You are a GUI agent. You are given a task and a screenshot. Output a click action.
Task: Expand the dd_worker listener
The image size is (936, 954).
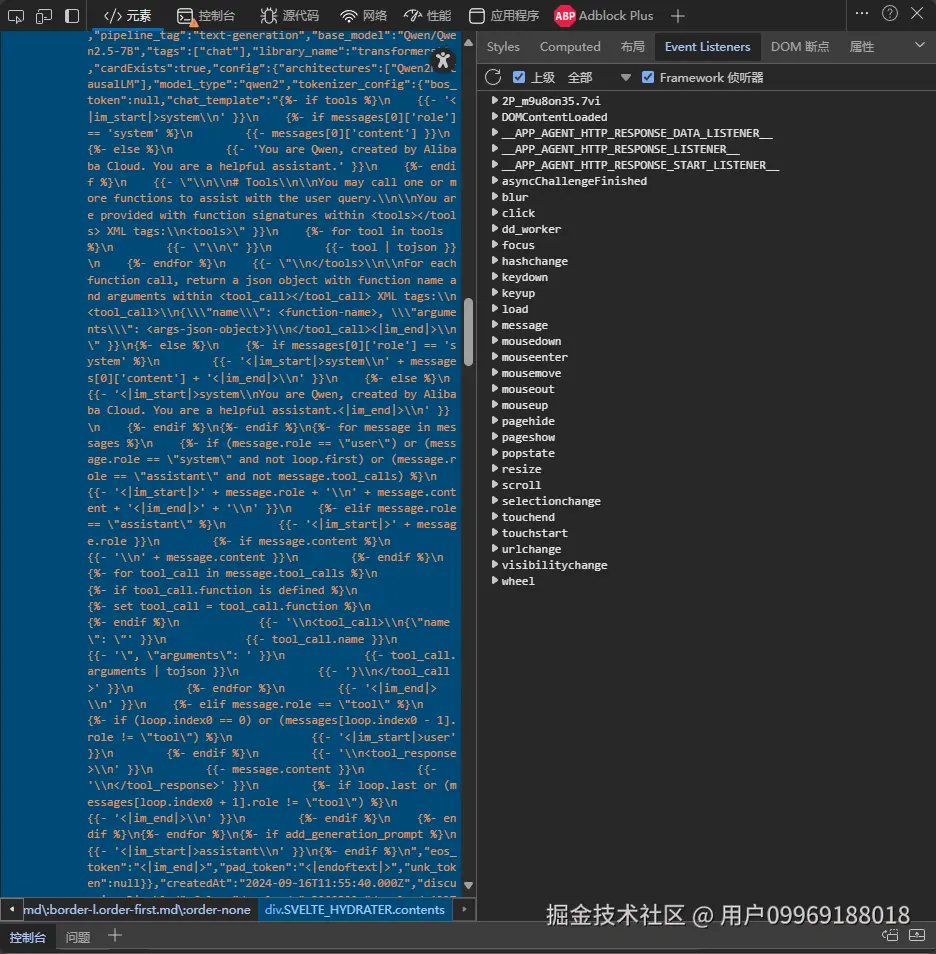click(495, 228)
